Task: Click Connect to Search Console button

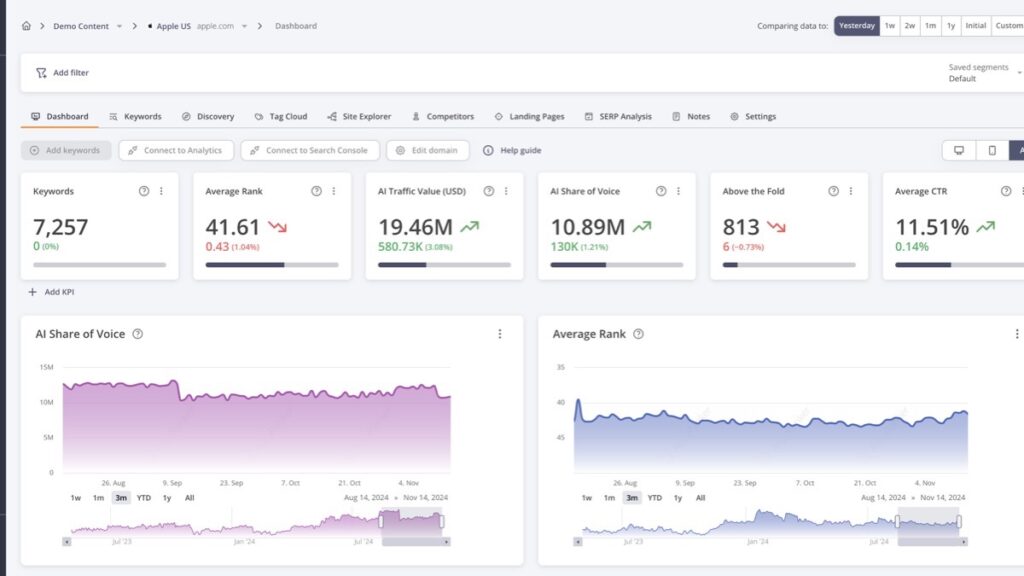Action: click(310, 150)
